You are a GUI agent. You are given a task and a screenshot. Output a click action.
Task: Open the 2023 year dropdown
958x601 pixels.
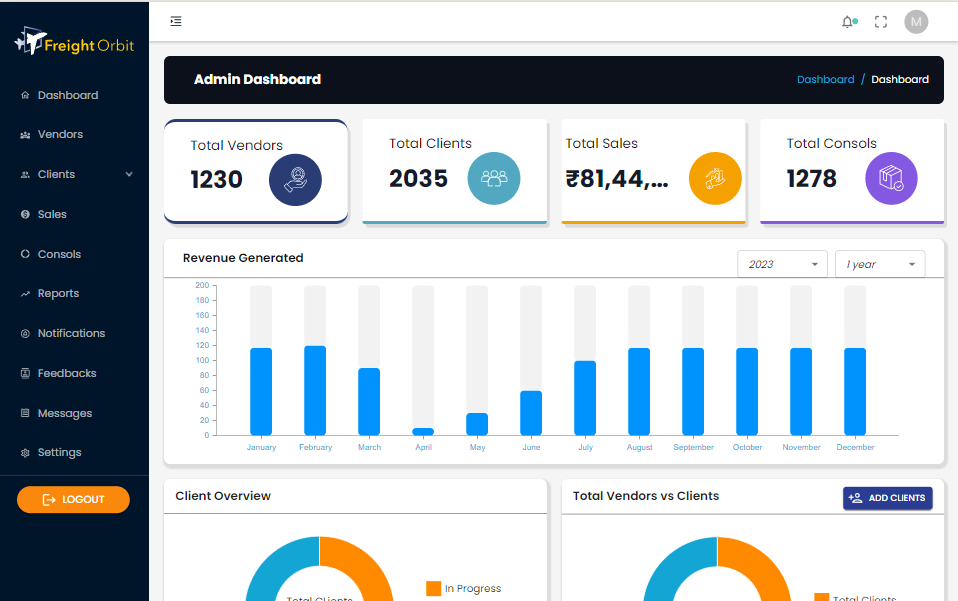[x=782, y=264]
